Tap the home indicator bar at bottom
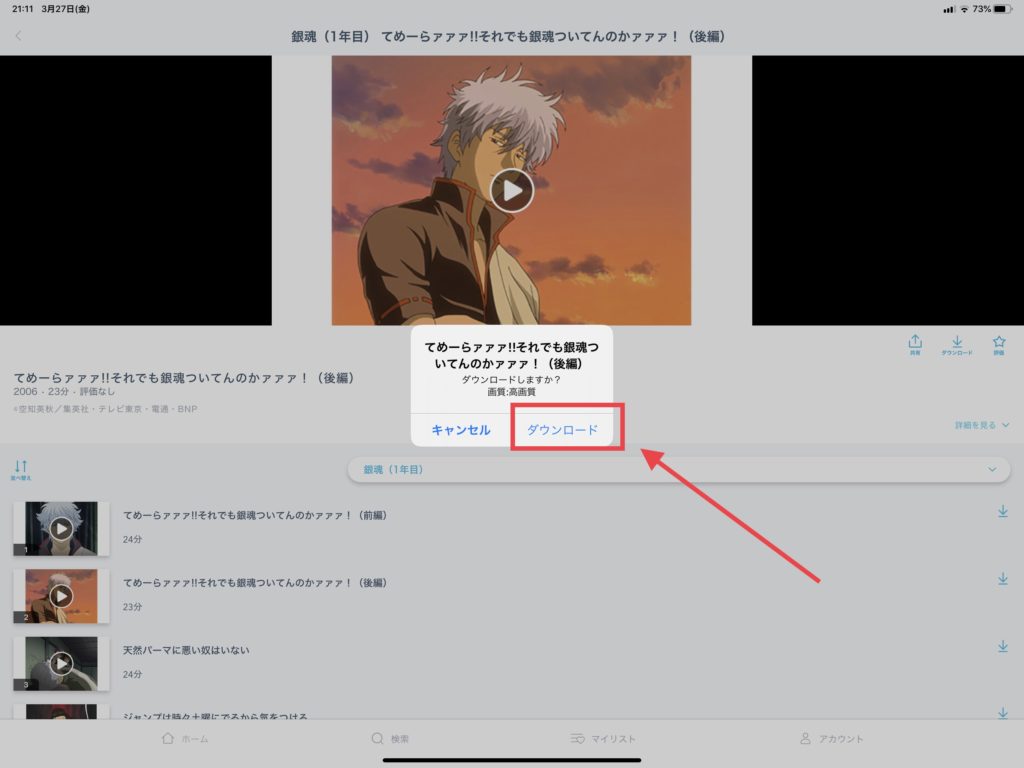The image size is (1024, 768). coord(512,760)
